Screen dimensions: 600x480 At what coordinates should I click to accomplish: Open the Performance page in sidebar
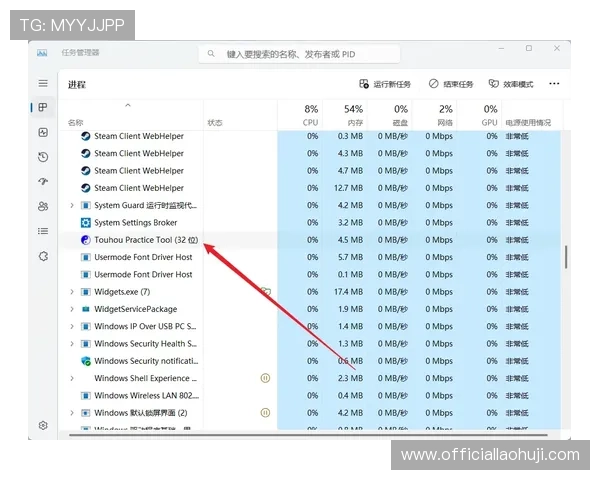coord(43,132)
